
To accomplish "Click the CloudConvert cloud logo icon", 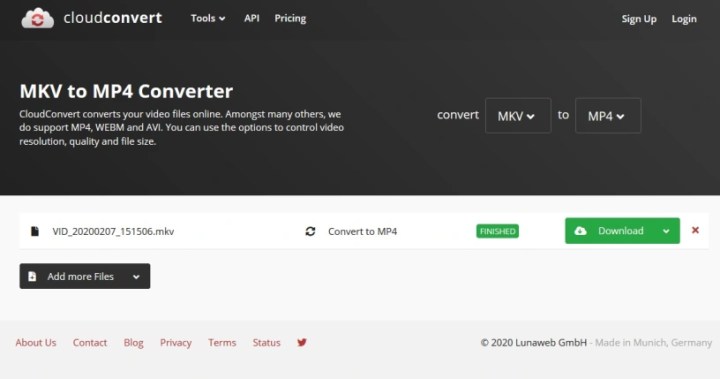I will [x=38, y=18].
